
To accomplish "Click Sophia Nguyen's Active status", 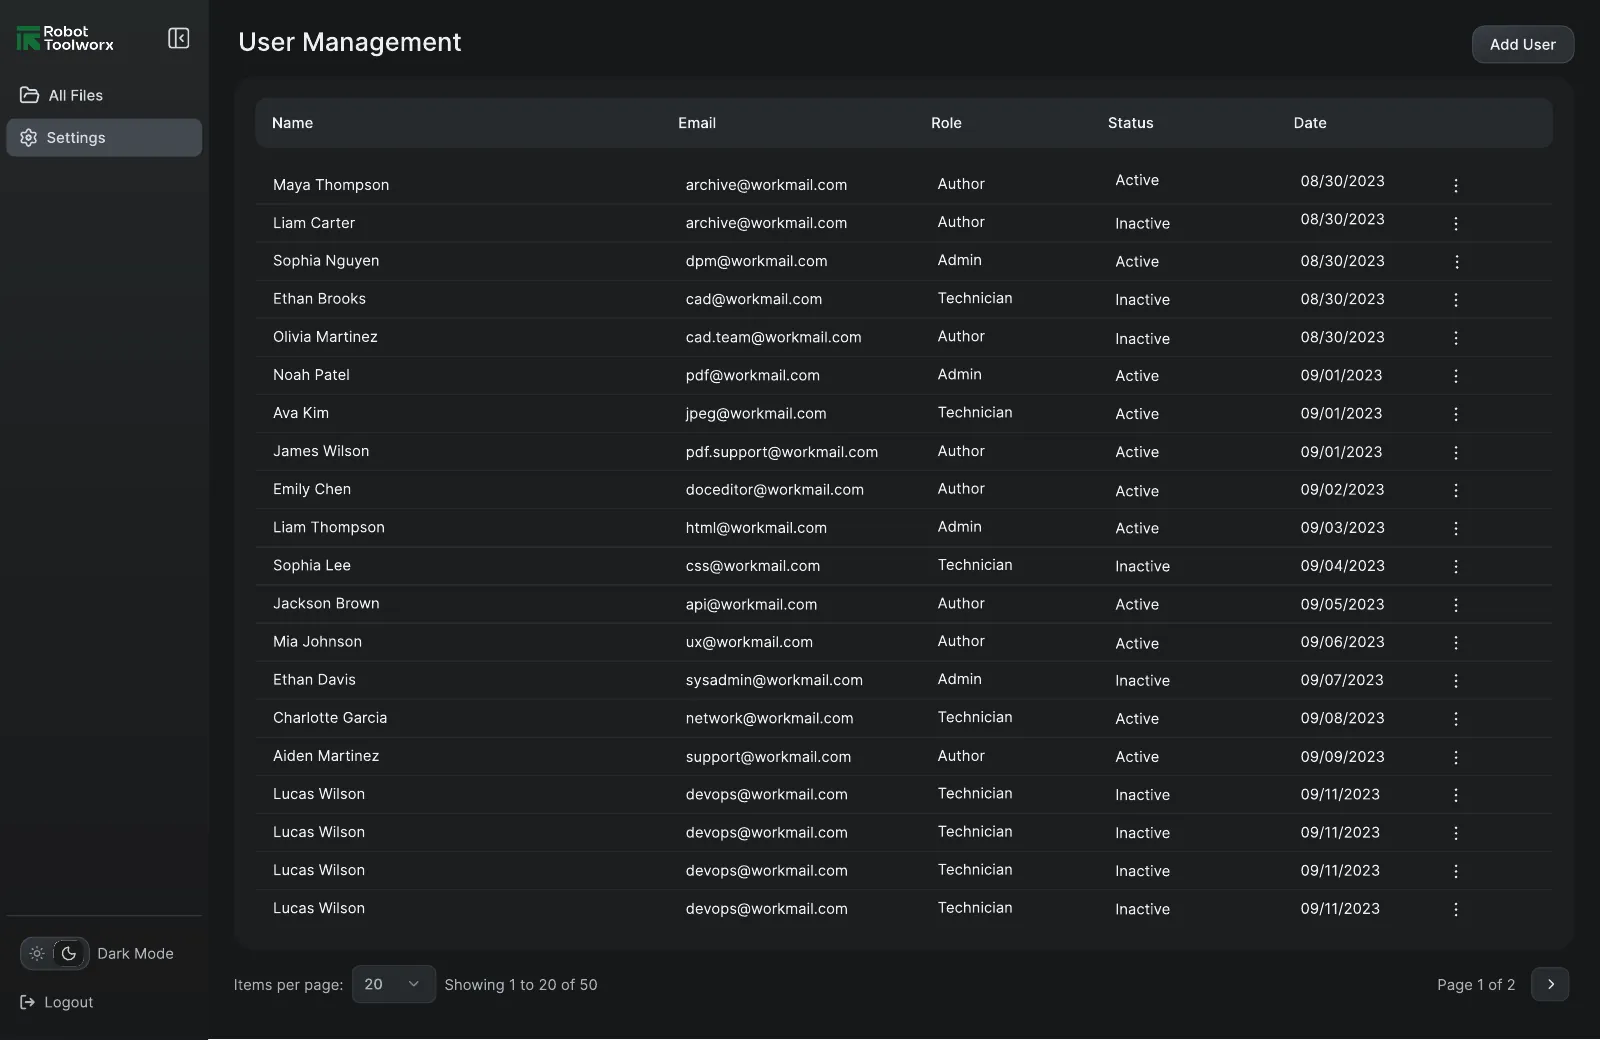I will (1137, 261).
